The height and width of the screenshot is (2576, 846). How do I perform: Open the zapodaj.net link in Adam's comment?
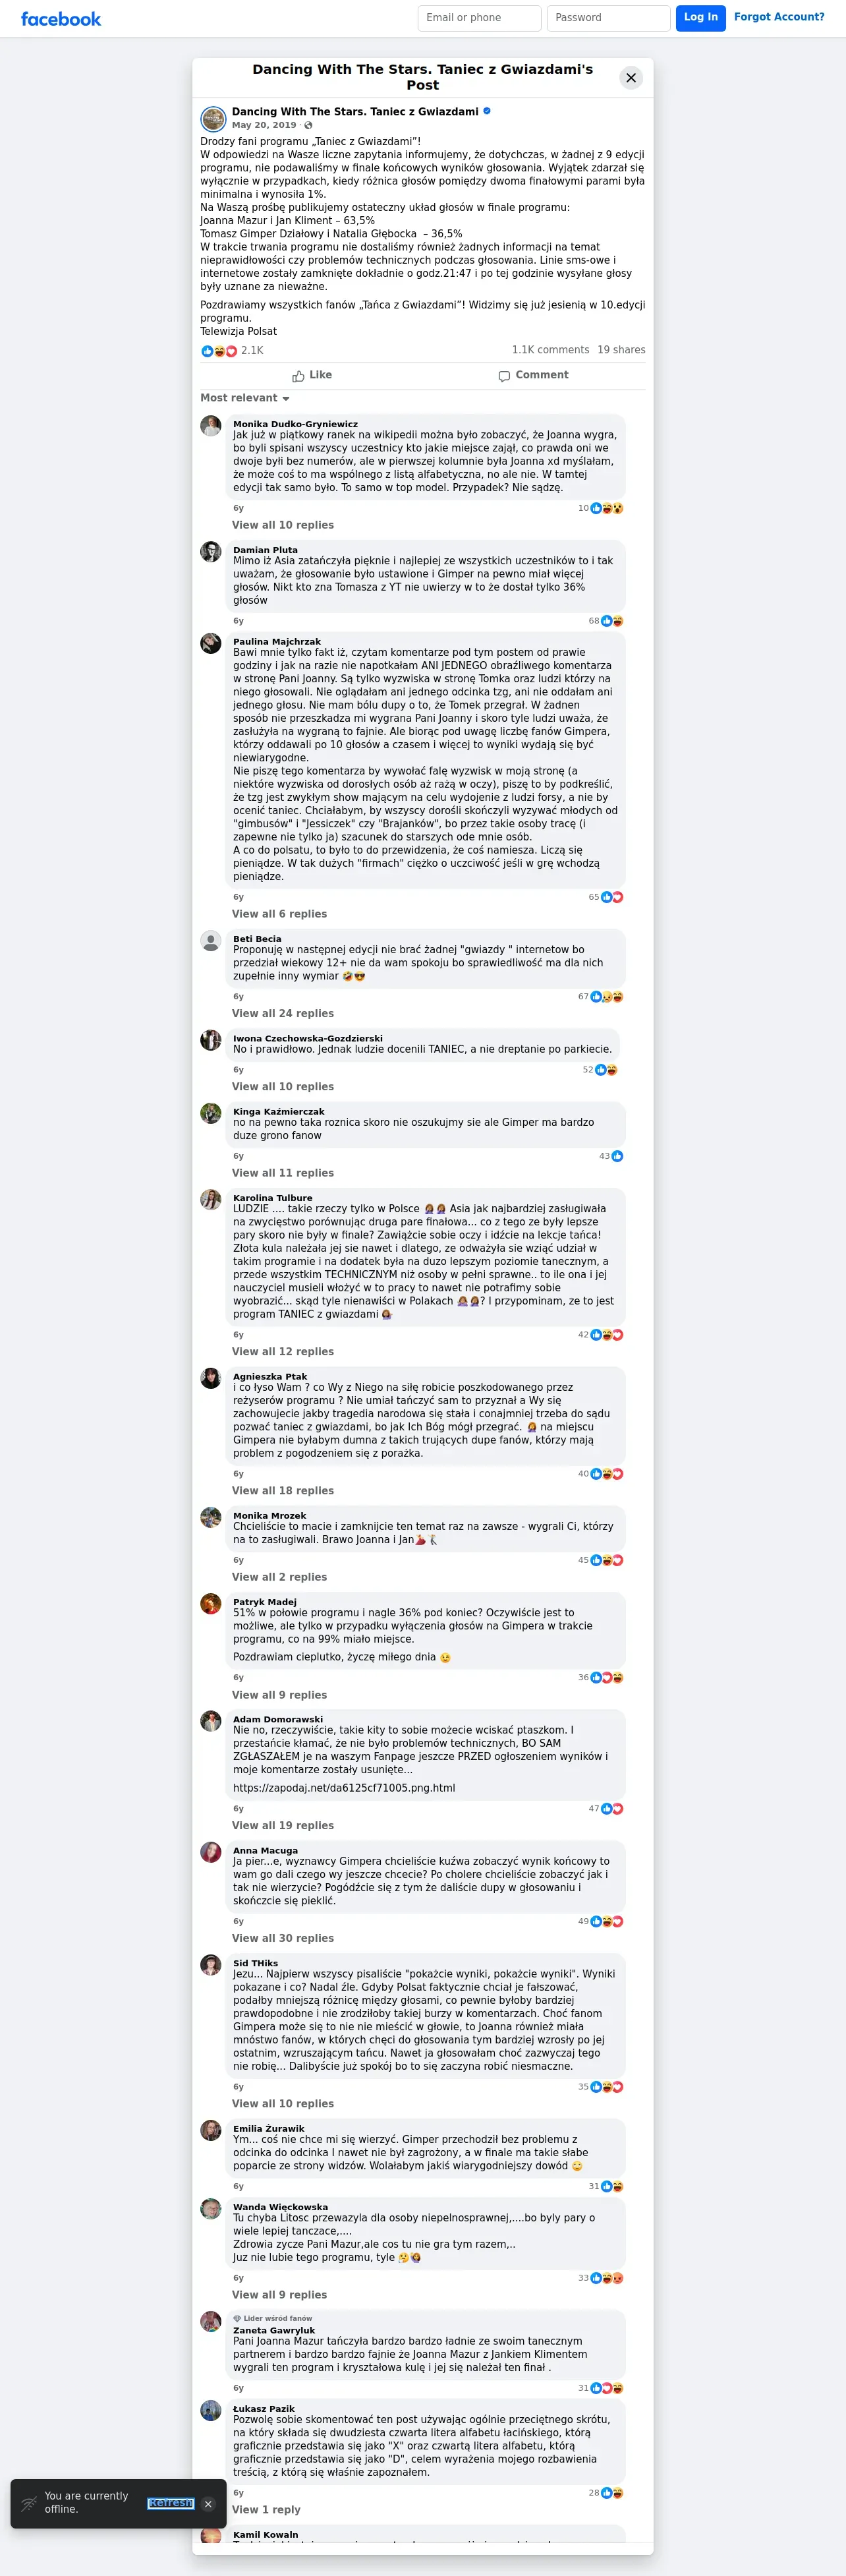tap(344, 1788)
